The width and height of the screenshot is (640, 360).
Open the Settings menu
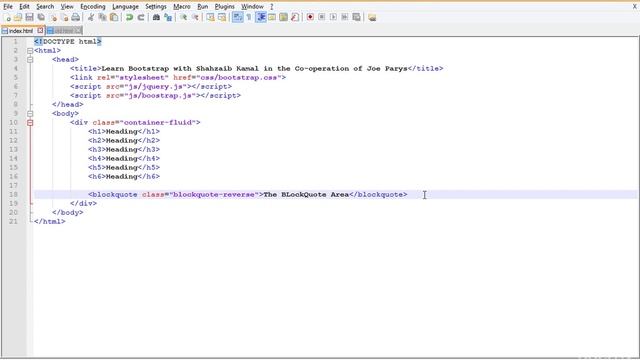[156, 7]
